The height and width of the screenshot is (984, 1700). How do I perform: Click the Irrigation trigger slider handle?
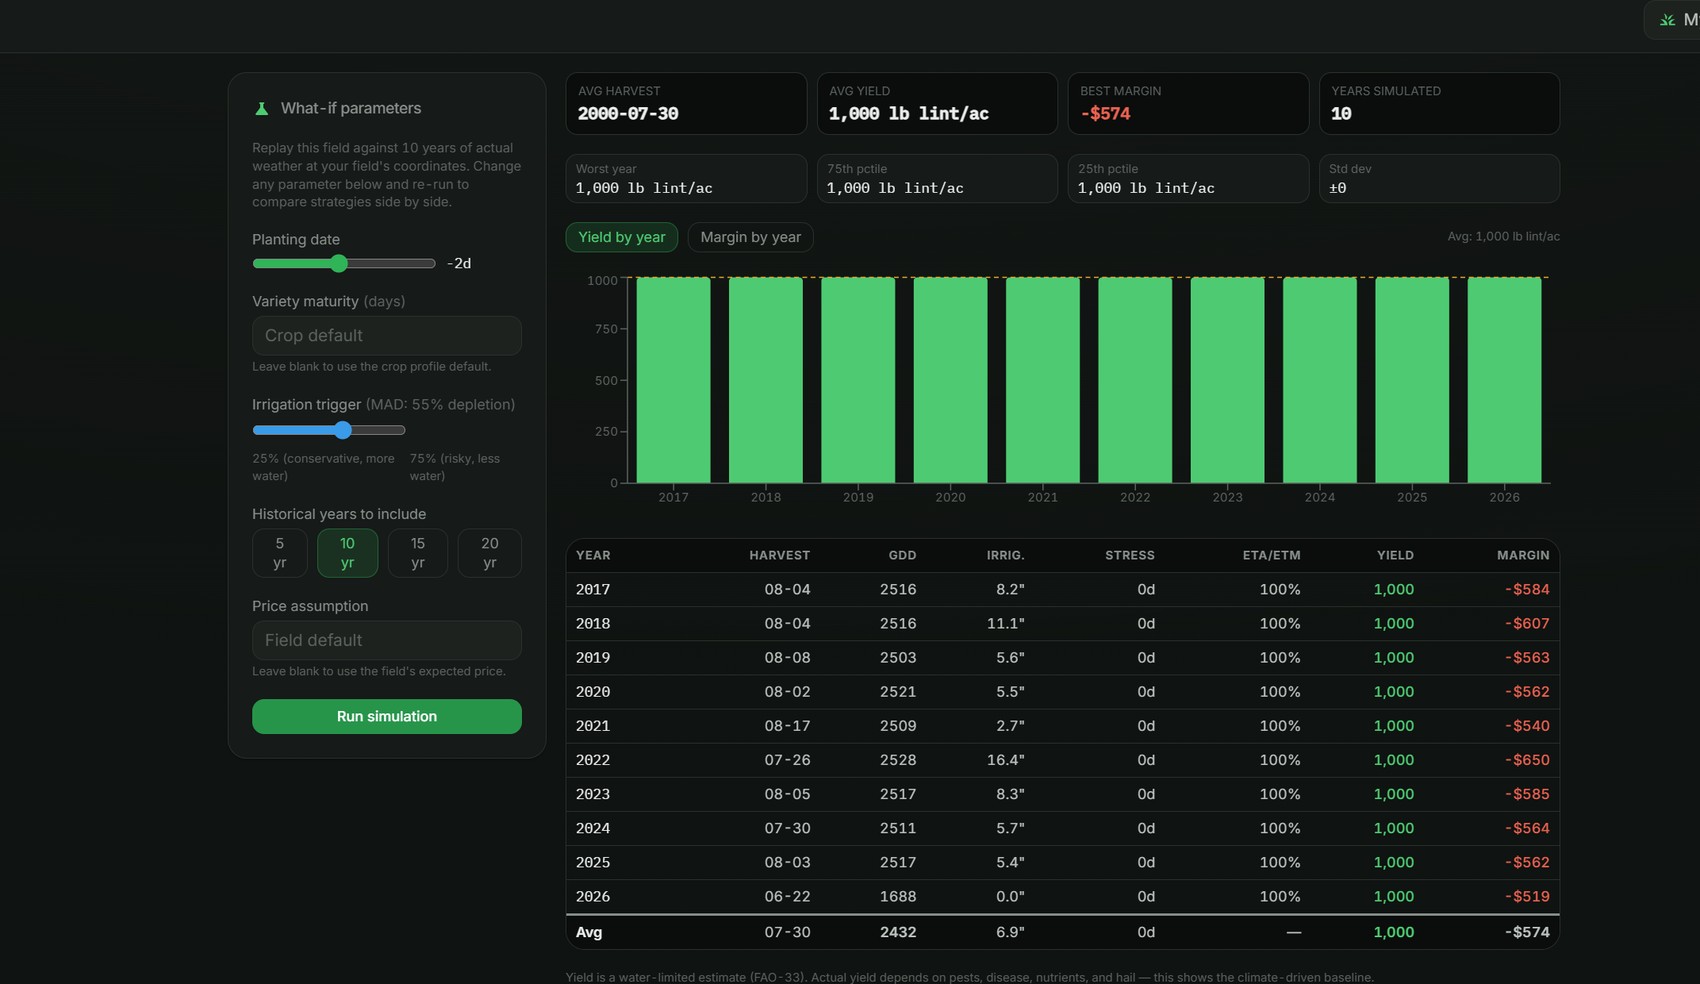coord(343,430)
